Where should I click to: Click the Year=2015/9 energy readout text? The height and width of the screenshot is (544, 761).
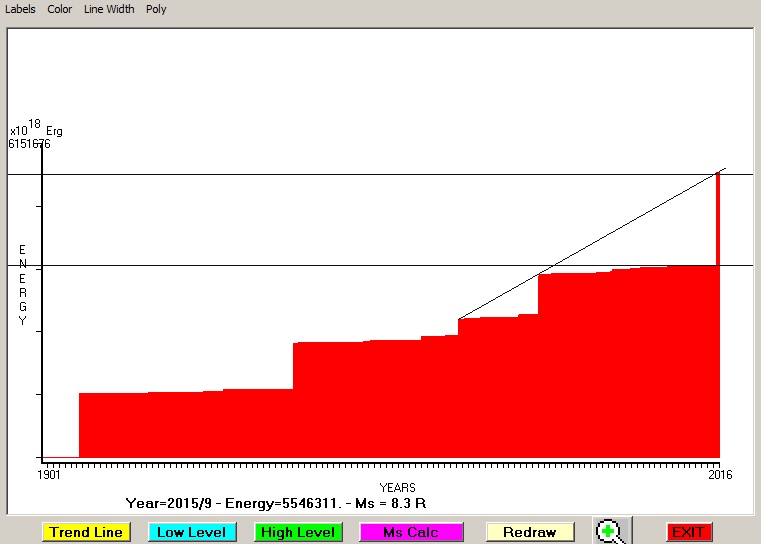(276, 502)
